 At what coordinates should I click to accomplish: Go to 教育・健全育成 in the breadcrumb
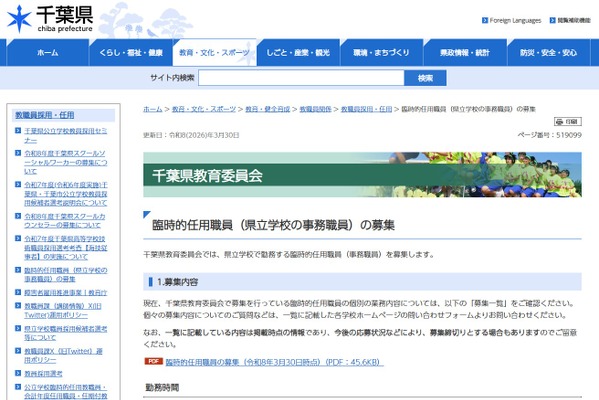pyautogui.click(x=267, y=109)
